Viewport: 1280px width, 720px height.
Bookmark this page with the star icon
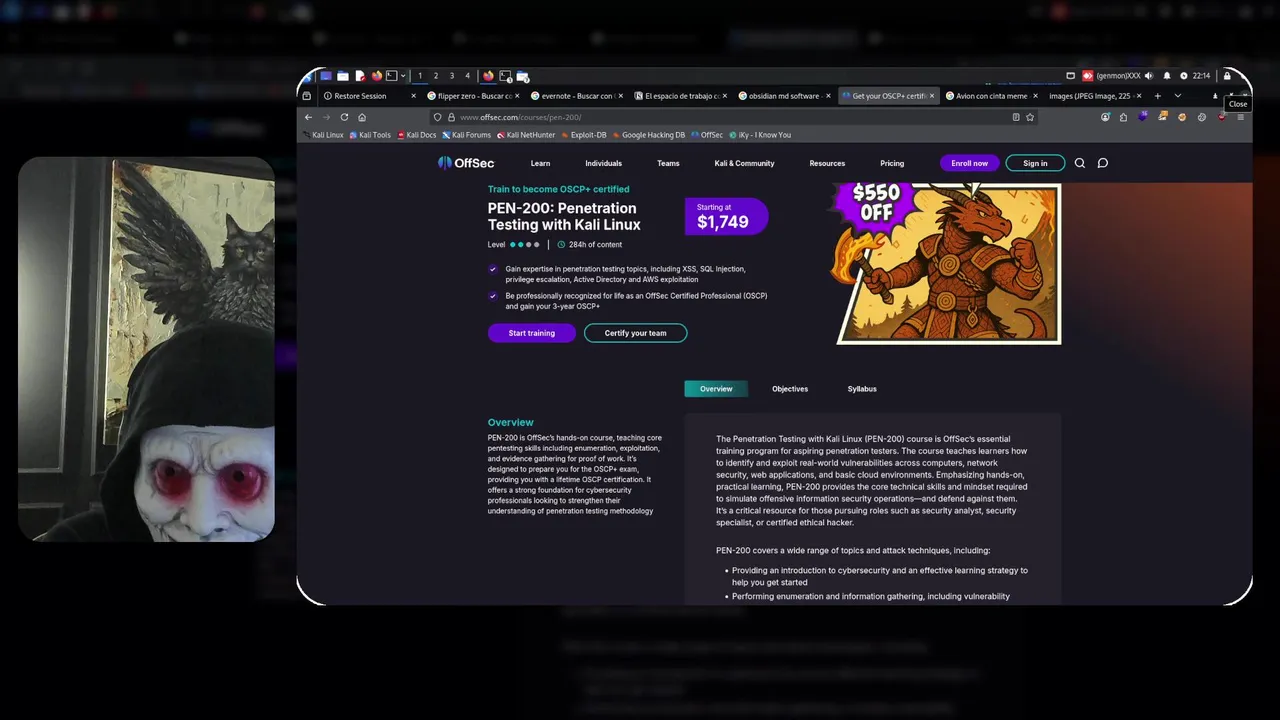(1030, 117)
